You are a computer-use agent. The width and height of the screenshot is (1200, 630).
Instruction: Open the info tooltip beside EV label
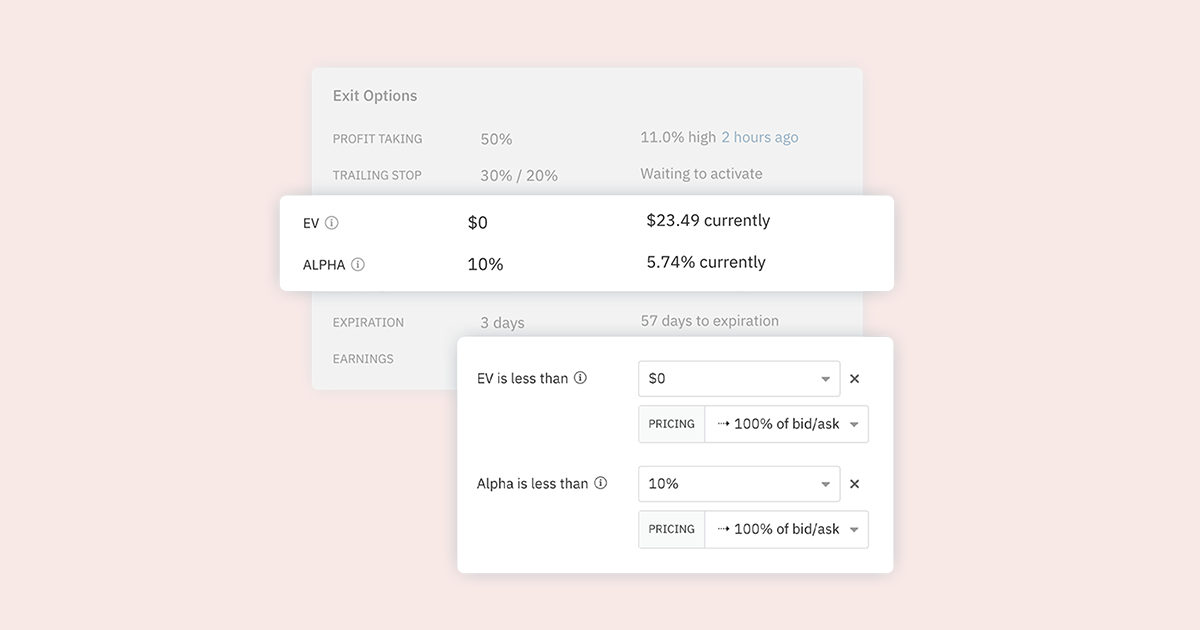click(331, 222)
